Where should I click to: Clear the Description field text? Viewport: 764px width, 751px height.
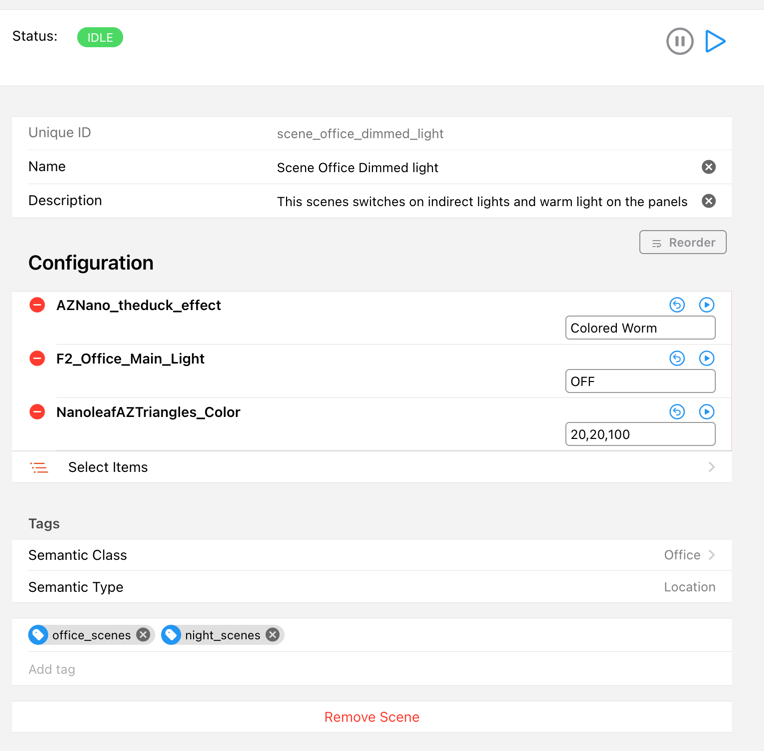(708, 201)
